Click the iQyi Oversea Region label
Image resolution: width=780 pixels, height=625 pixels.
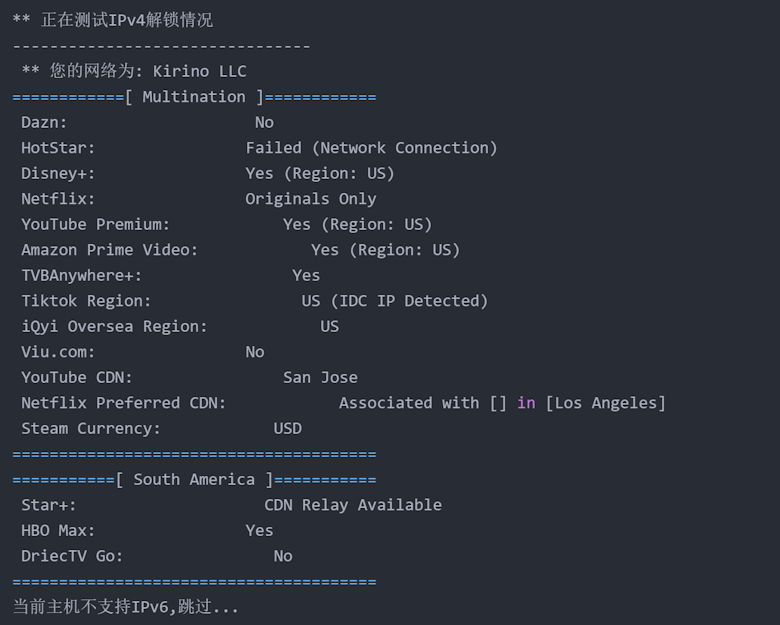pos(114,326)
